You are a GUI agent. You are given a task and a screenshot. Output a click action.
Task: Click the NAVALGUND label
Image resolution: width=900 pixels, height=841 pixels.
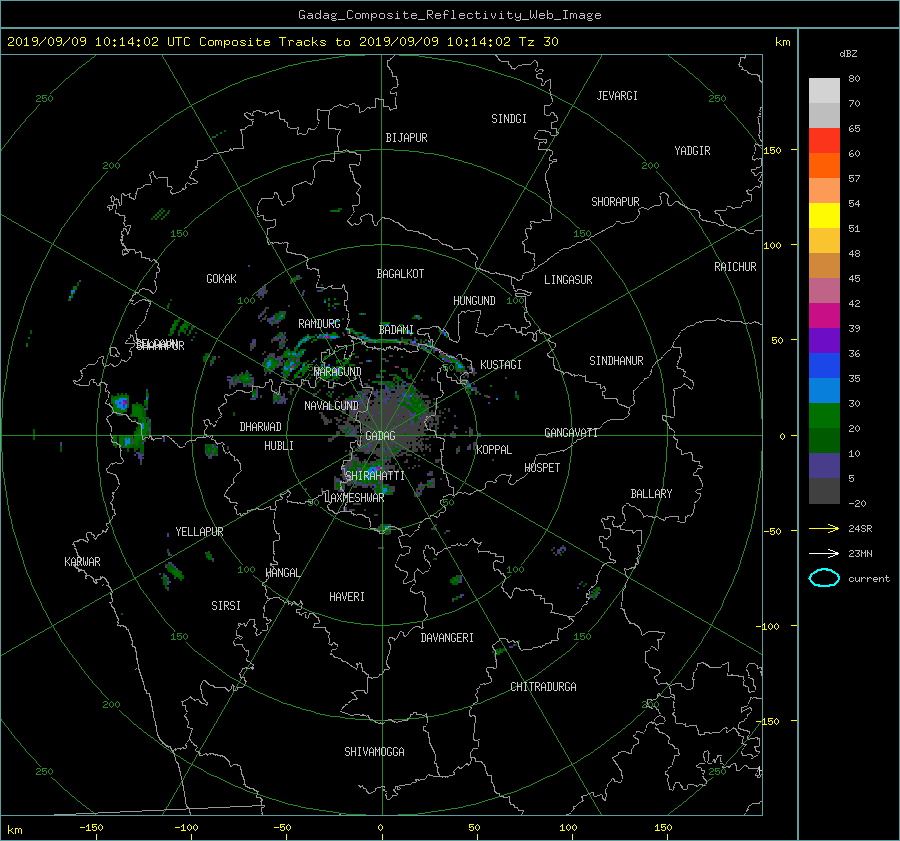click(x=331, y=405)
